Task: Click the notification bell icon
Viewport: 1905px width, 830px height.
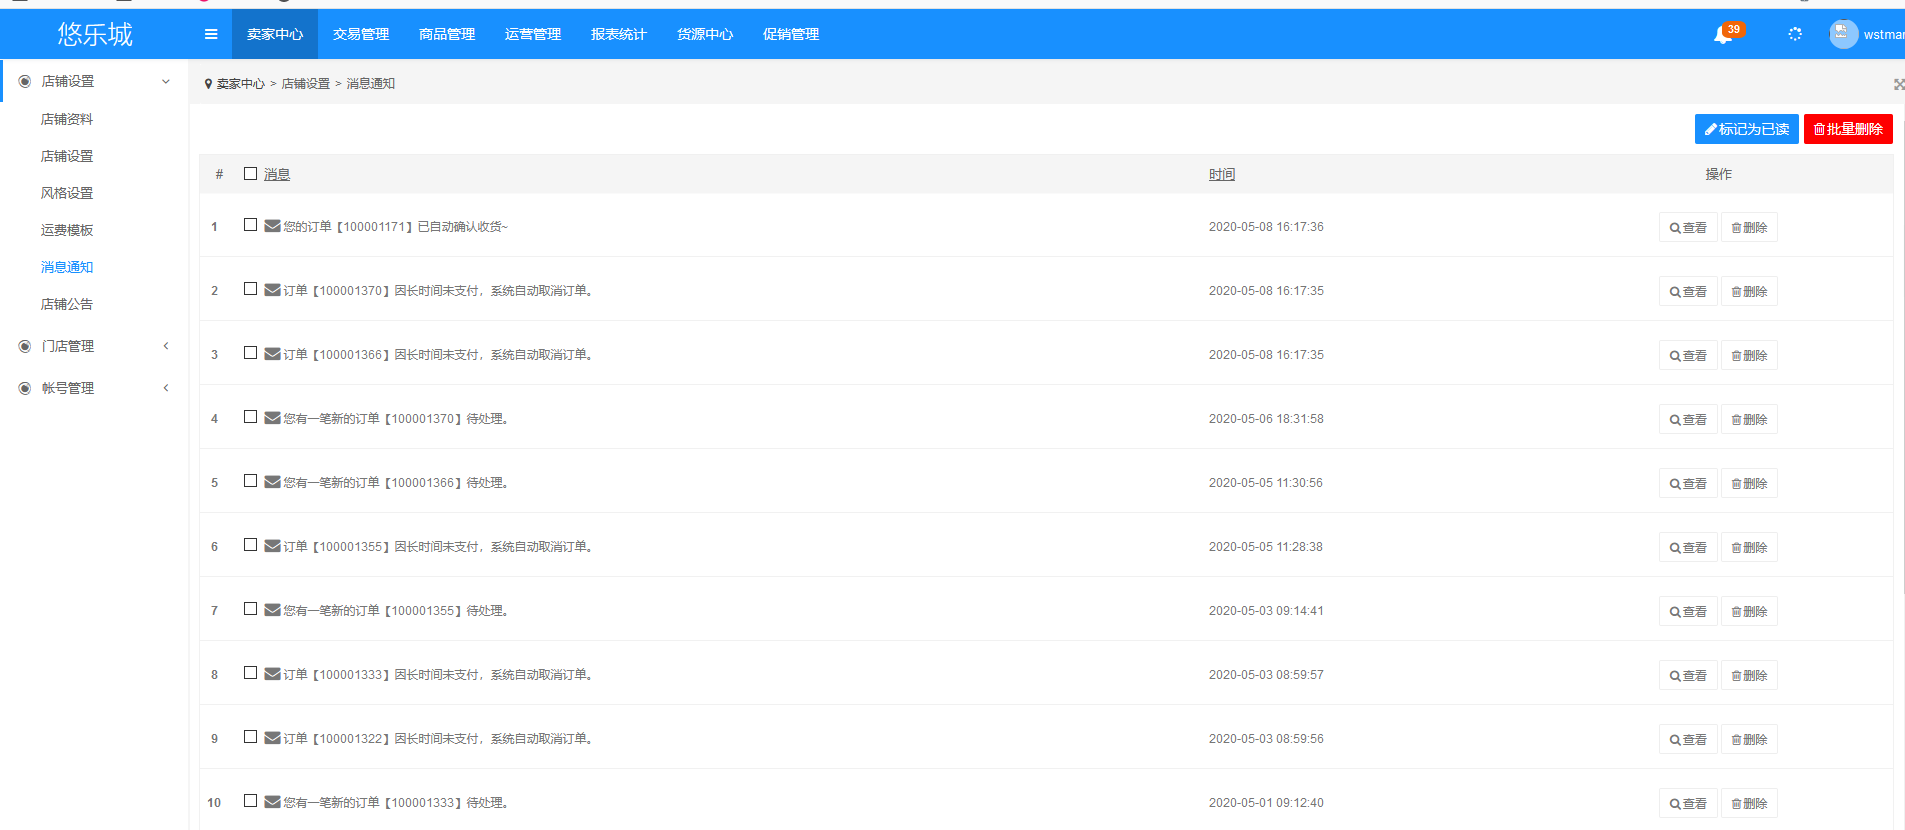Action: pyautogui.click(x=1722, y=35)
